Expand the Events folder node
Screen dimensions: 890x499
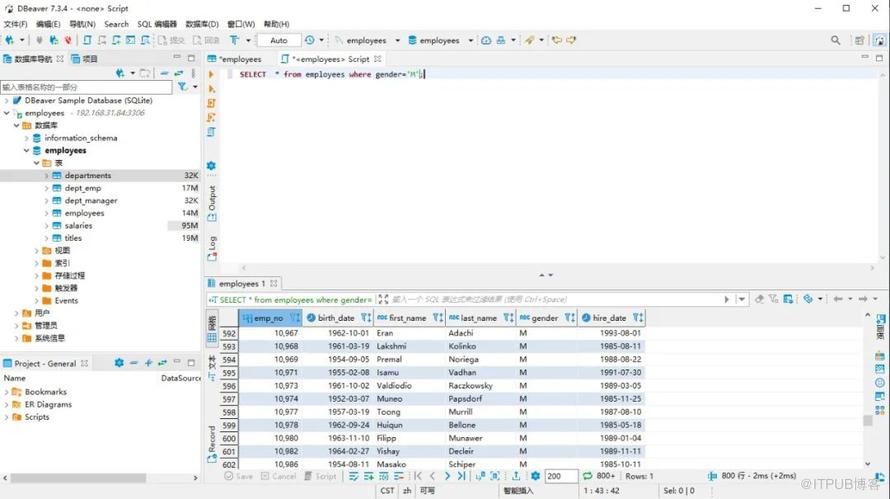(36, 300)
